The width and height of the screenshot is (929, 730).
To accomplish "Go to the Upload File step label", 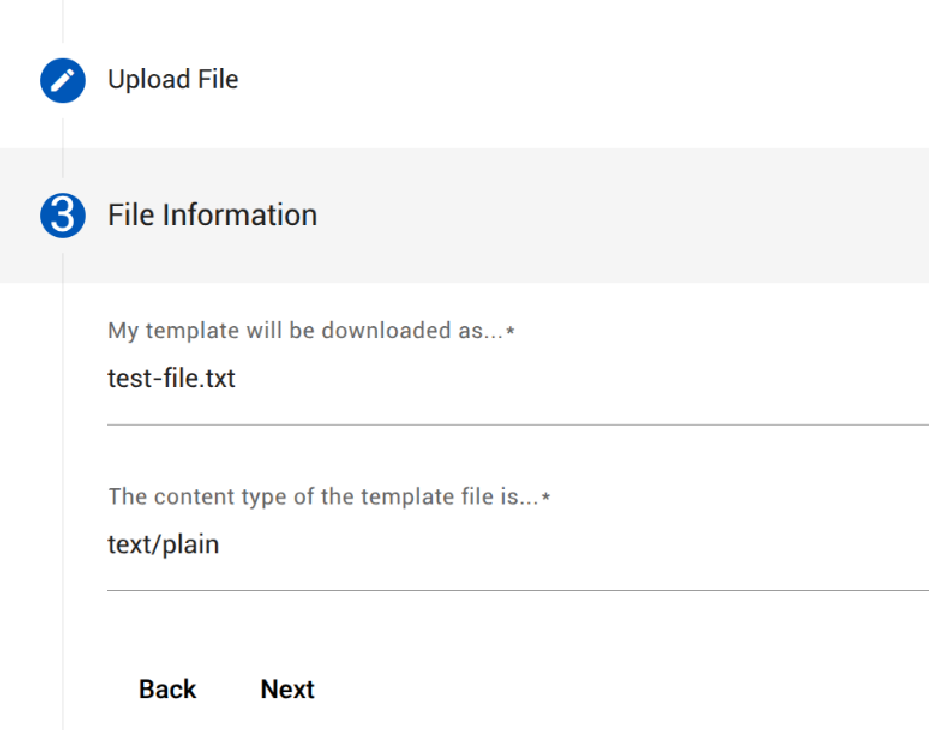I will click(x=173, y=79).
